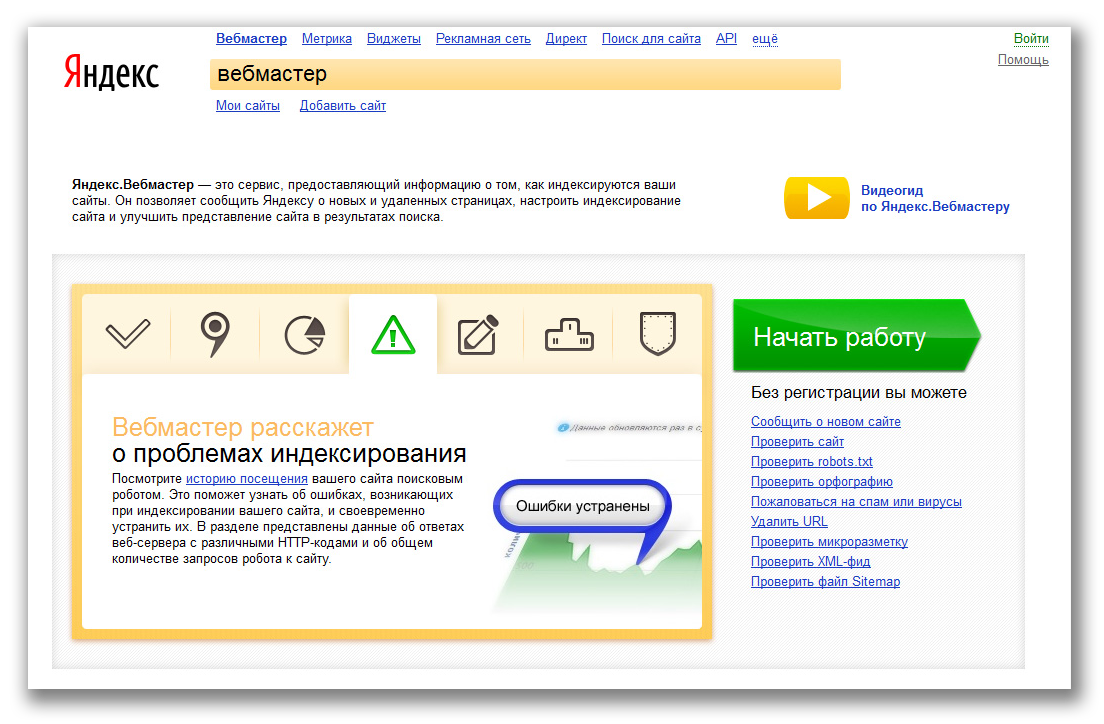The width and height of the screenshot is (1104, 724).
Task: Go to Виджеты in top navigation
Action: click(x=394, y=39)
